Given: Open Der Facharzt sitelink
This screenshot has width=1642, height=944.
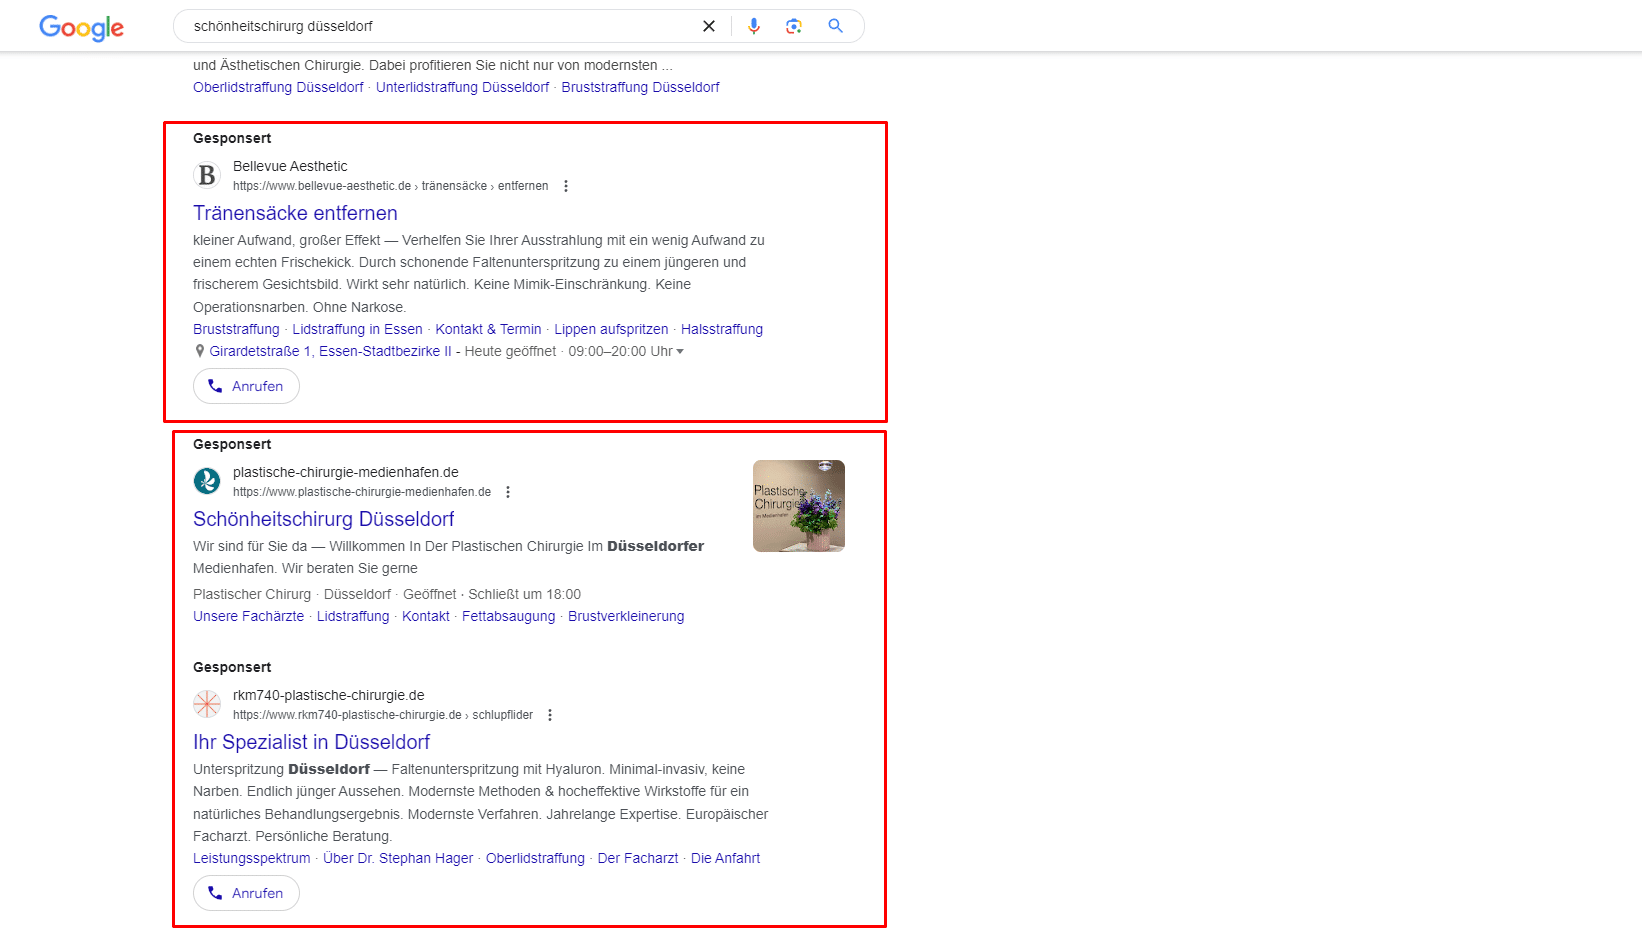Looking at the screenshot, I should (x=638, y=858).
